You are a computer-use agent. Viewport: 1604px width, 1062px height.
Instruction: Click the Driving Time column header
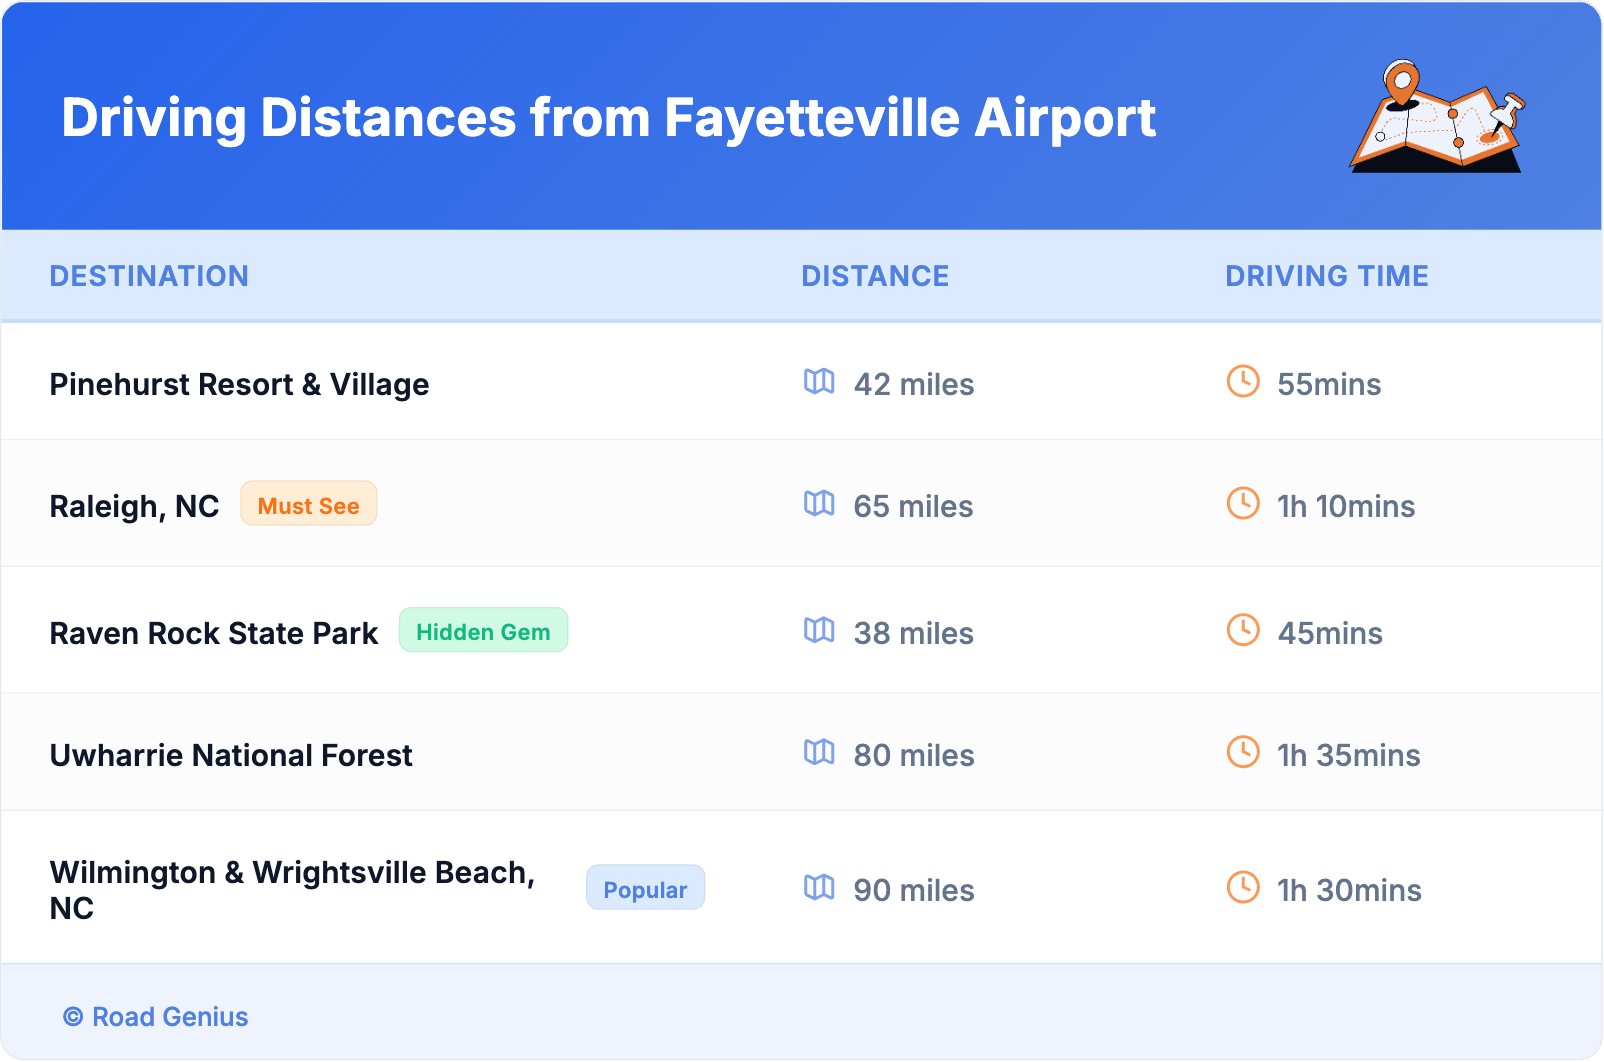[1326, 276]
